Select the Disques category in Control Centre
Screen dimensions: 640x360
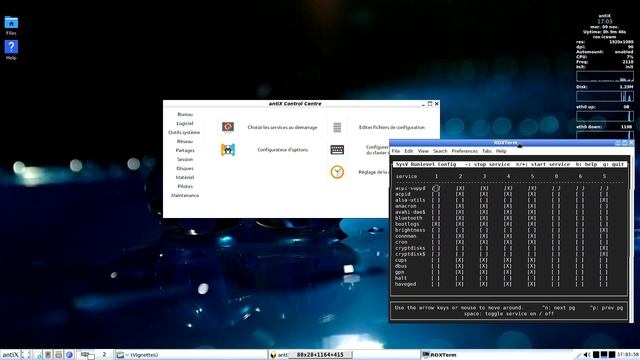[x=185, y=168]
